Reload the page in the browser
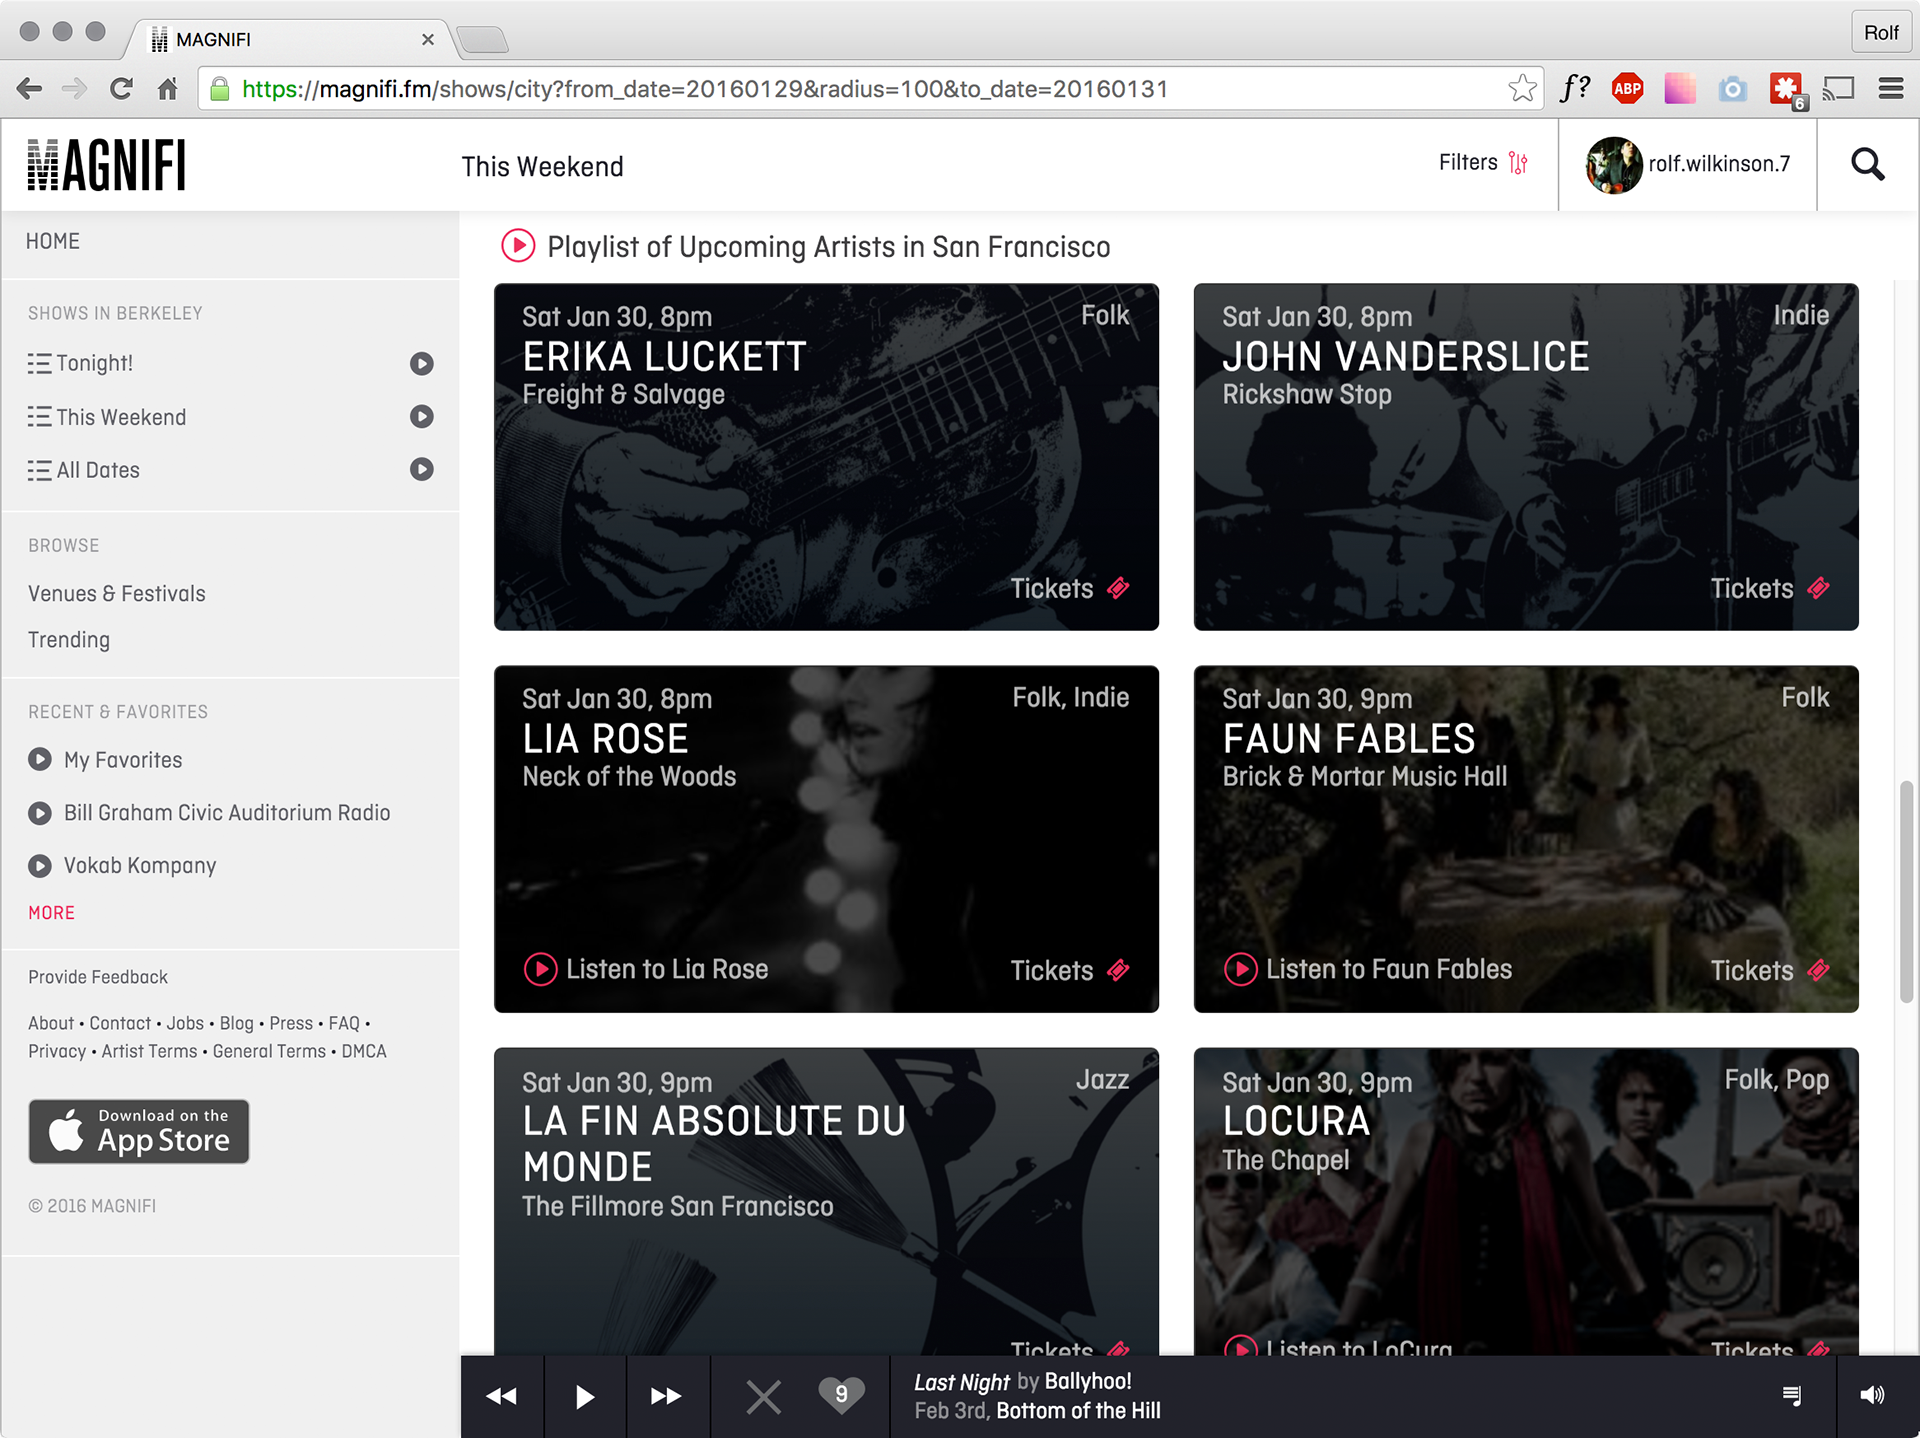 click(121, 89)
